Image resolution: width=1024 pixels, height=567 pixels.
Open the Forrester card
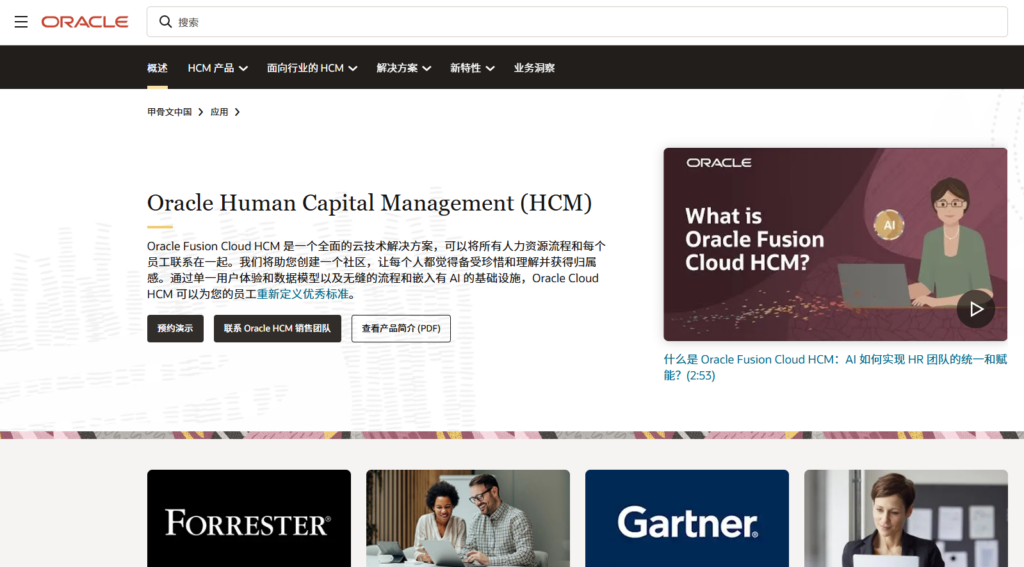[249, 519]
